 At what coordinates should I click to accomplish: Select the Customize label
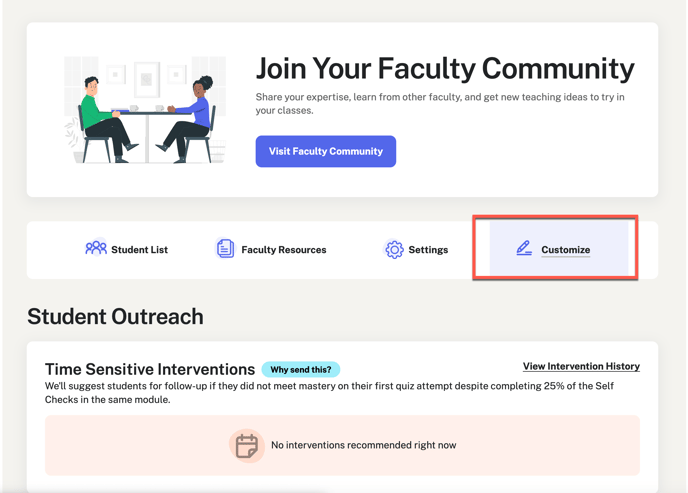click(566, 250)
